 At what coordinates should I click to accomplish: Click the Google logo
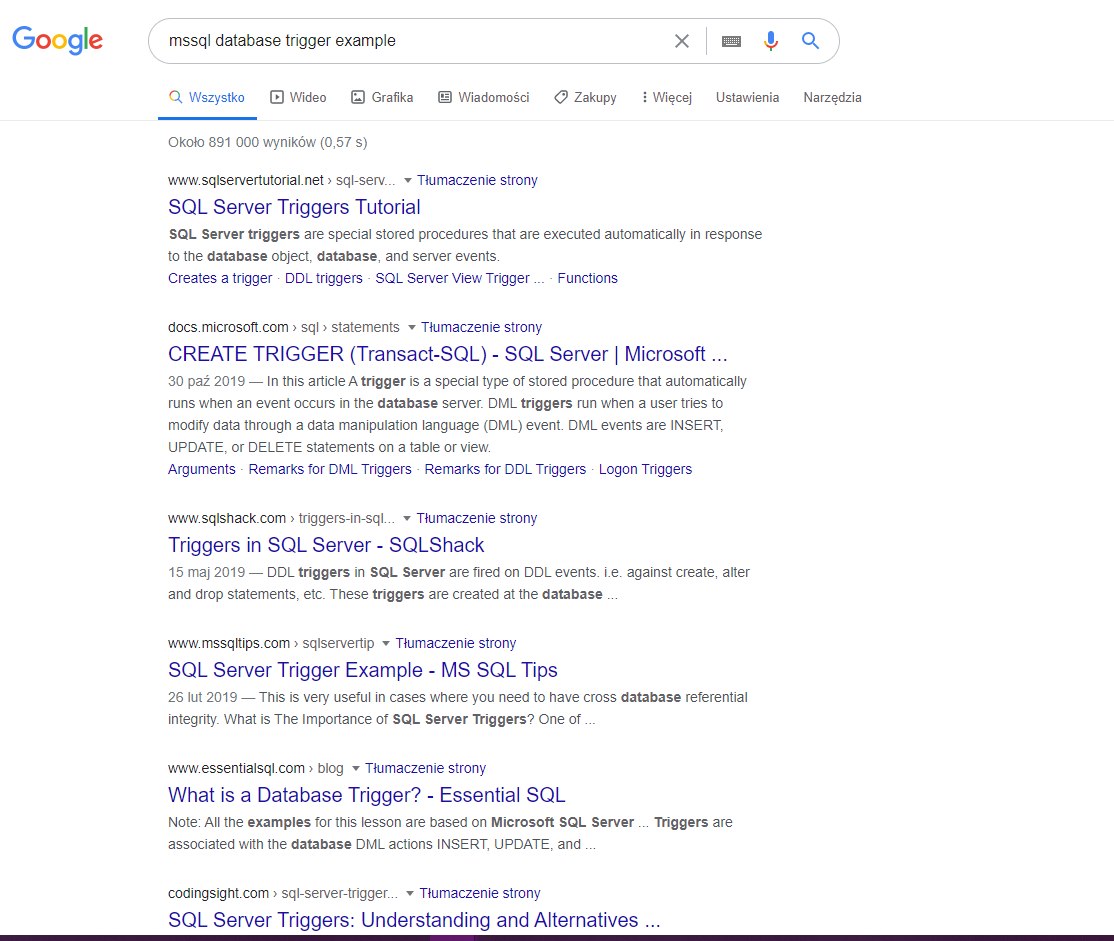(58, 41)
